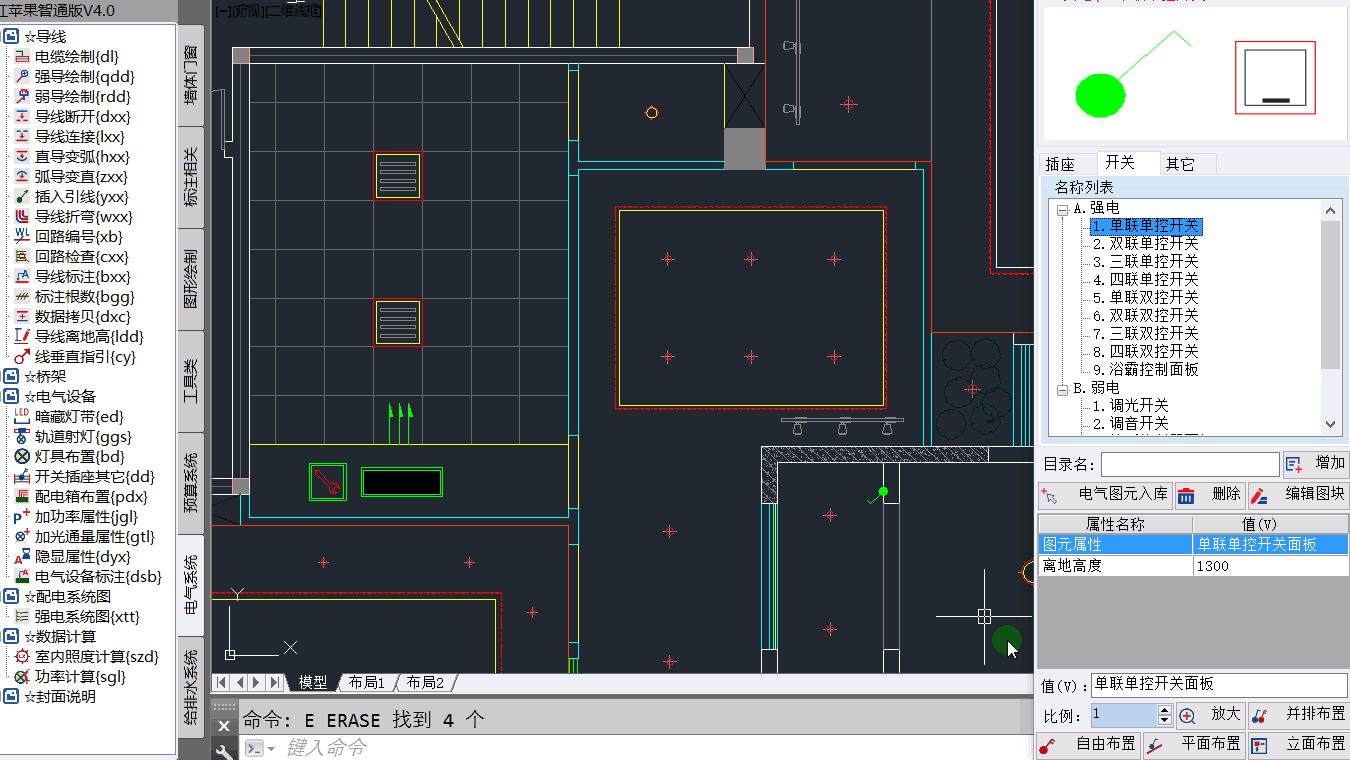Click the 电气图元入库 button
This screenshot has width=1350, height=760.
[1105, 494]
